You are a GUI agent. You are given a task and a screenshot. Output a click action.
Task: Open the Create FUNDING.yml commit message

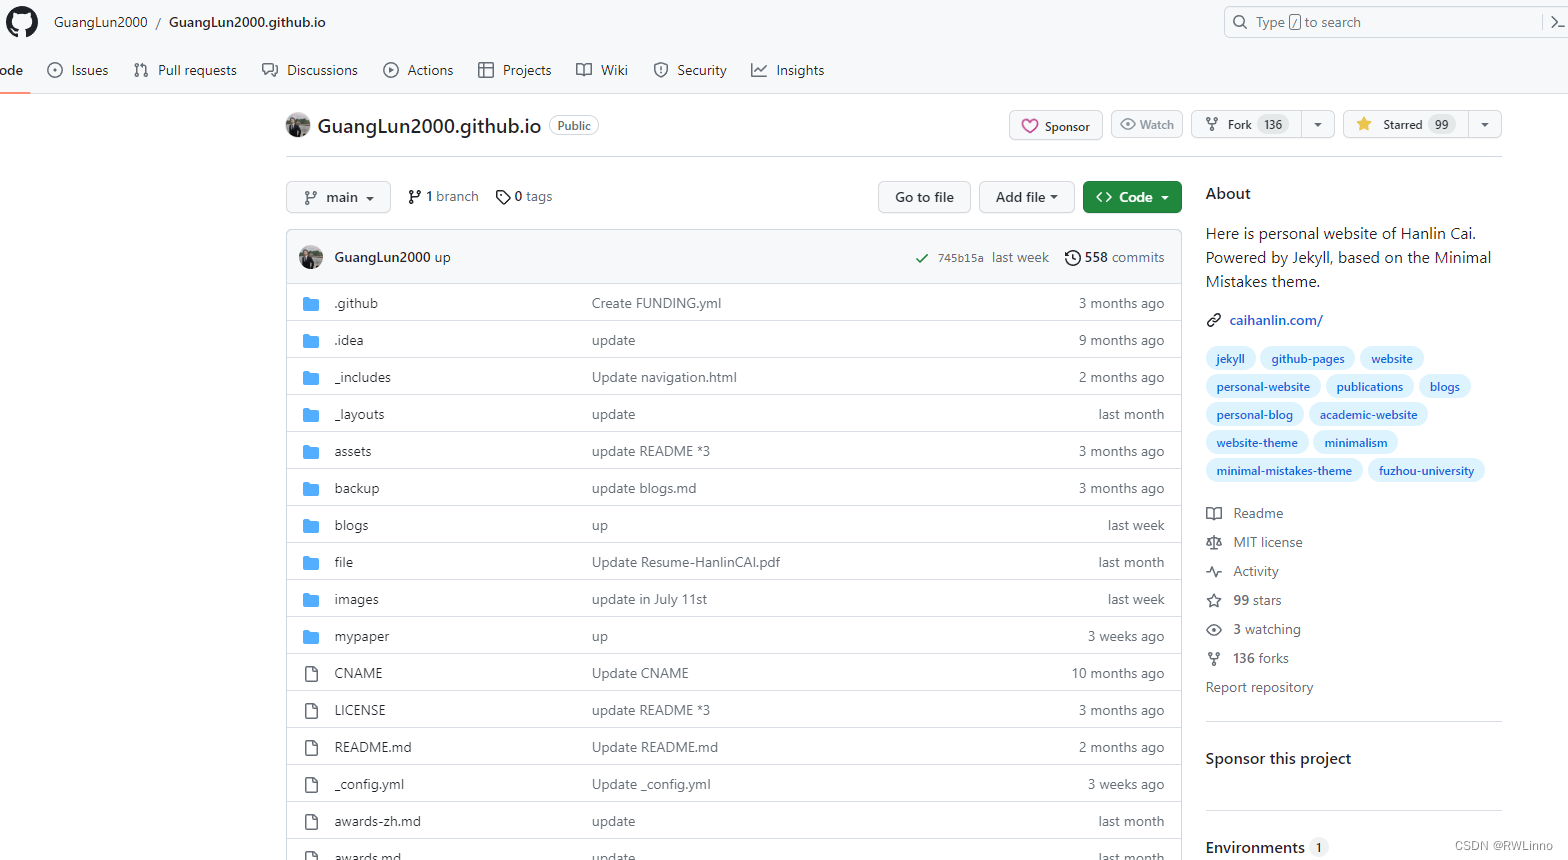pyautogui.click(x=656, y=303)
